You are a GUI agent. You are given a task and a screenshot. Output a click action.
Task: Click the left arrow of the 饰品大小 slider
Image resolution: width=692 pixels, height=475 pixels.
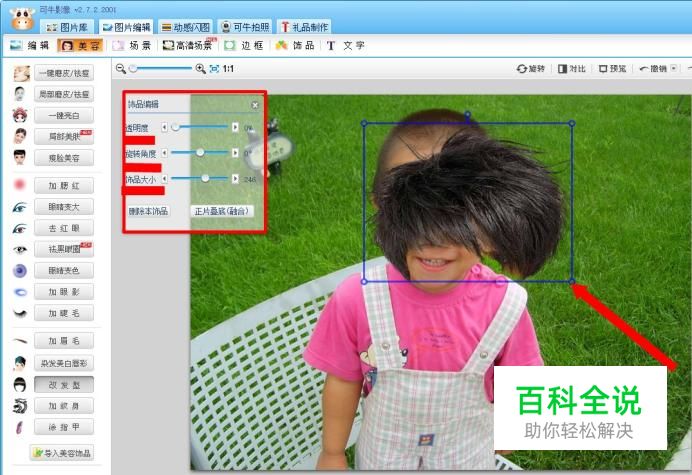(x=165, y=178)
